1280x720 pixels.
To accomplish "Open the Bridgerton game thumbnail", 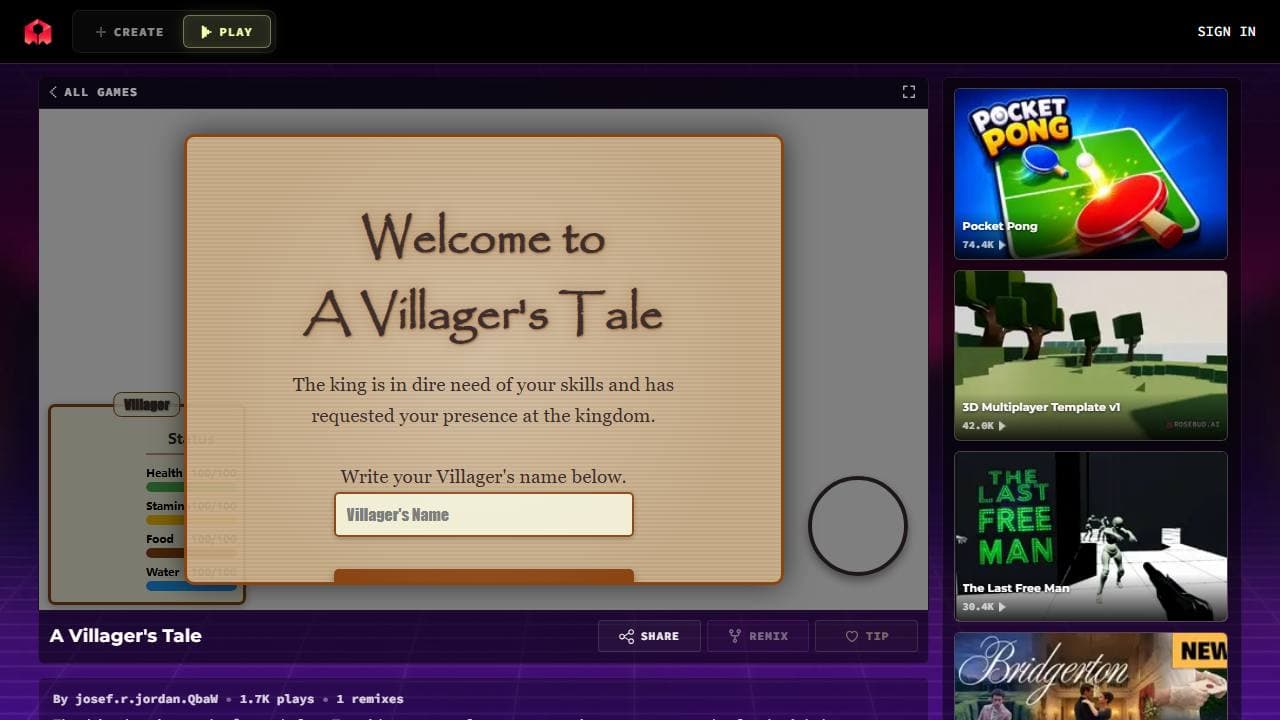I will tap(1091, 676).
